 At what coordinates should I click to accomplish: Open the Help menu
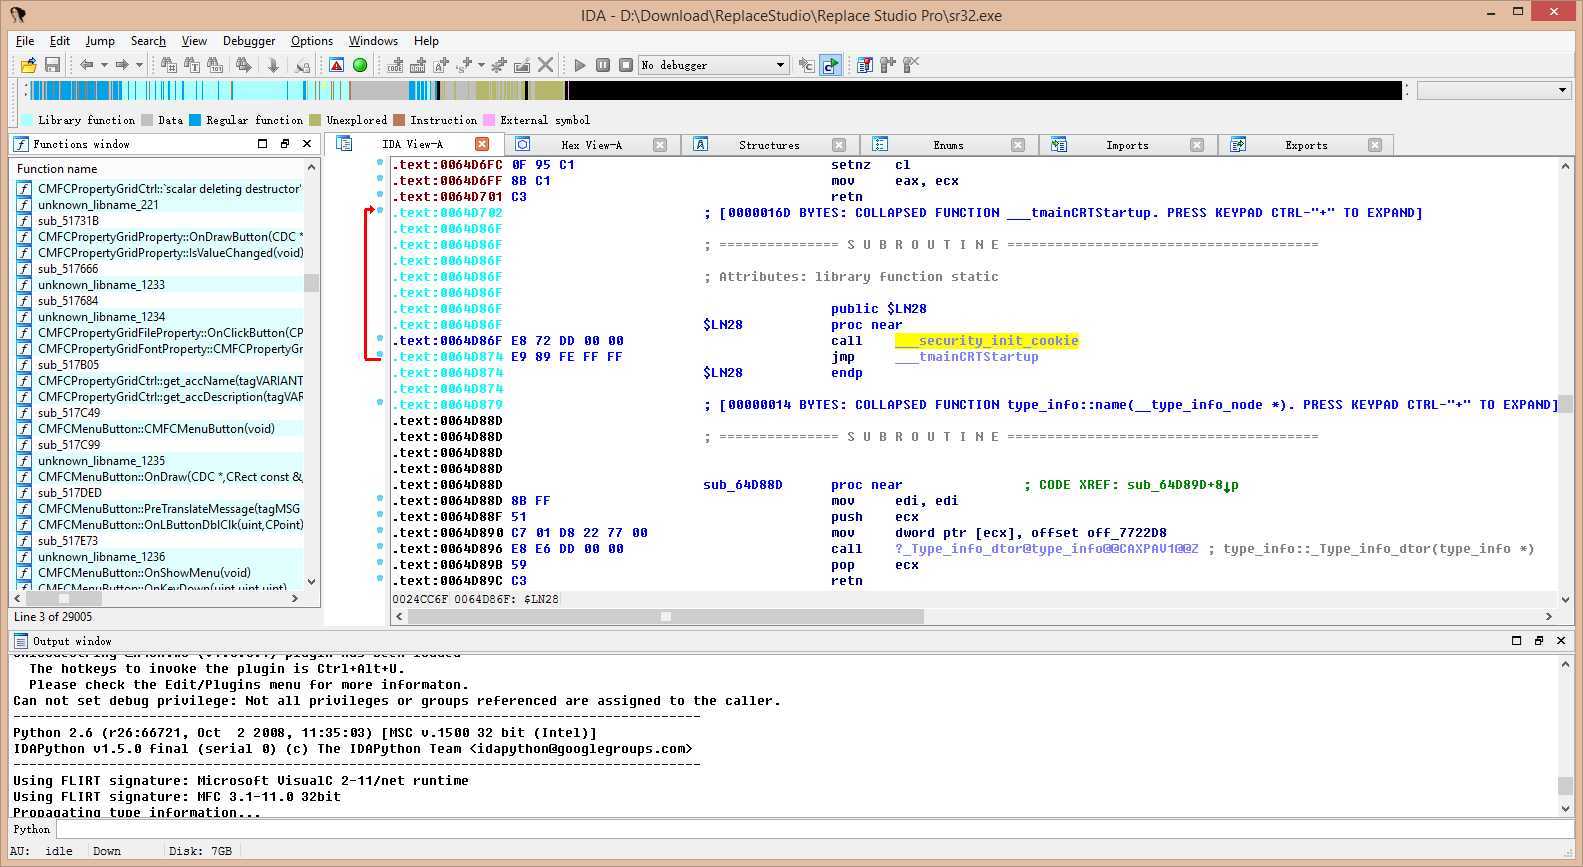click(426, 41)
